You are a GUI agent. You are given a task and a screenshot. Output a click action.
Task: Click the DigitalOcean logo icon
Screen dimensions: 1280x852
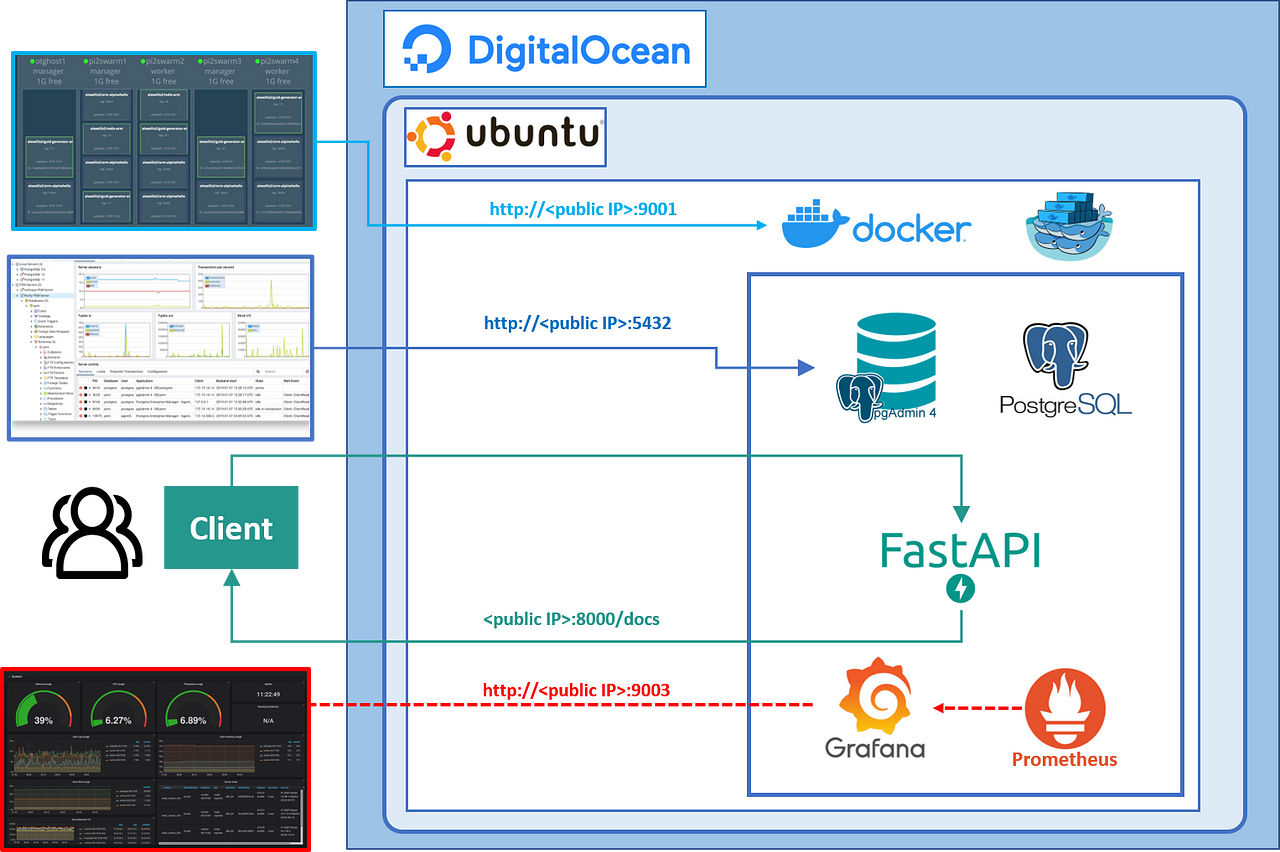pos(429,50)
